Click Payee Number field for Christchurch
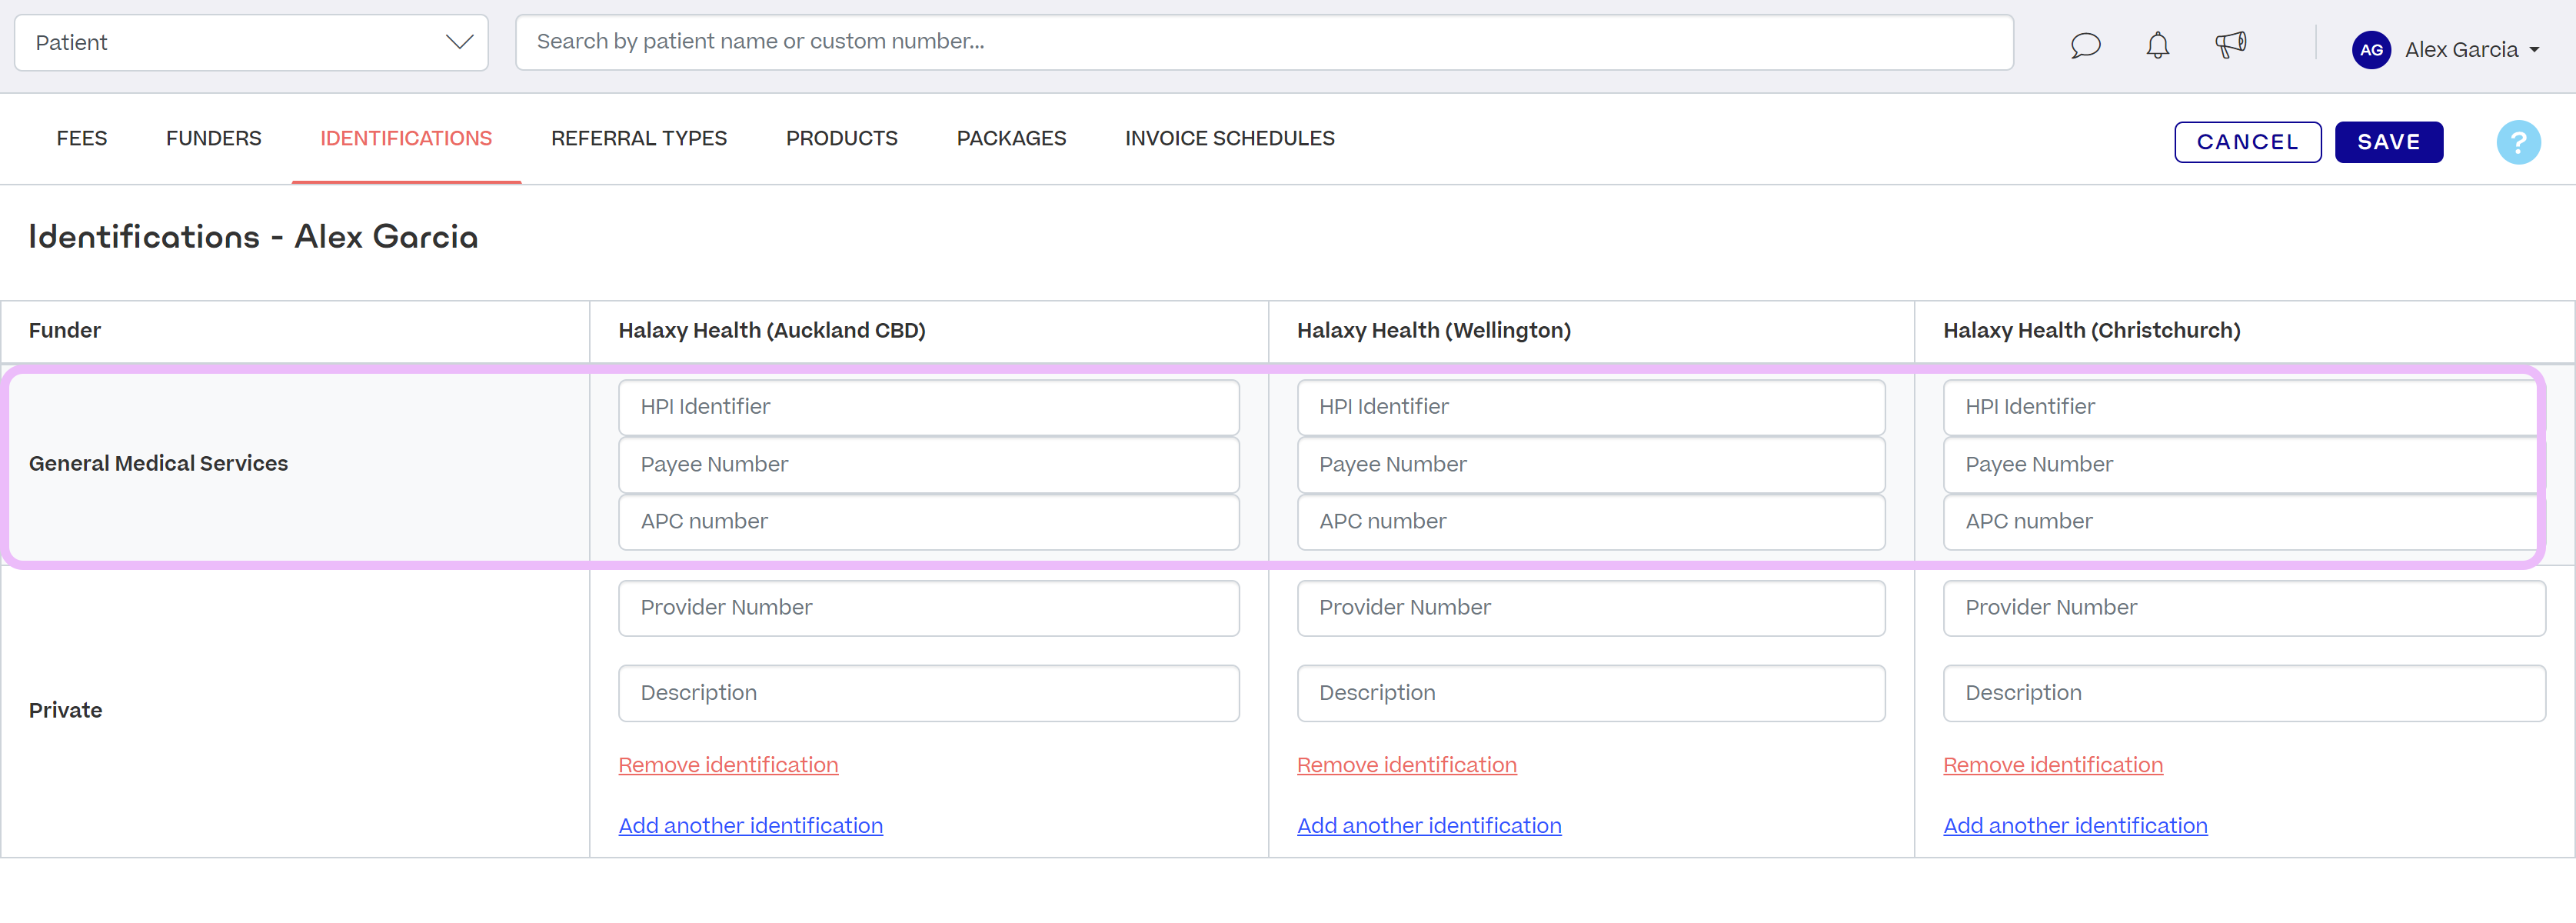Image resolution: width=2576 pixels, height=923 pixels. [x=2243, y=464]
